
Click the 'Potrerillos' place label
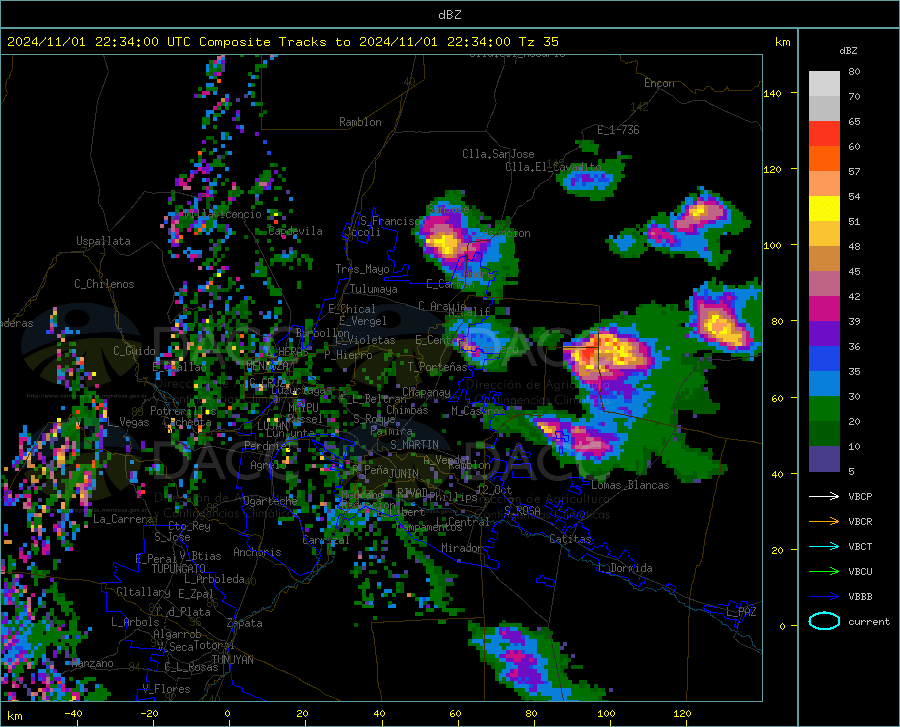pyautogui.click(x=183, y=411)
